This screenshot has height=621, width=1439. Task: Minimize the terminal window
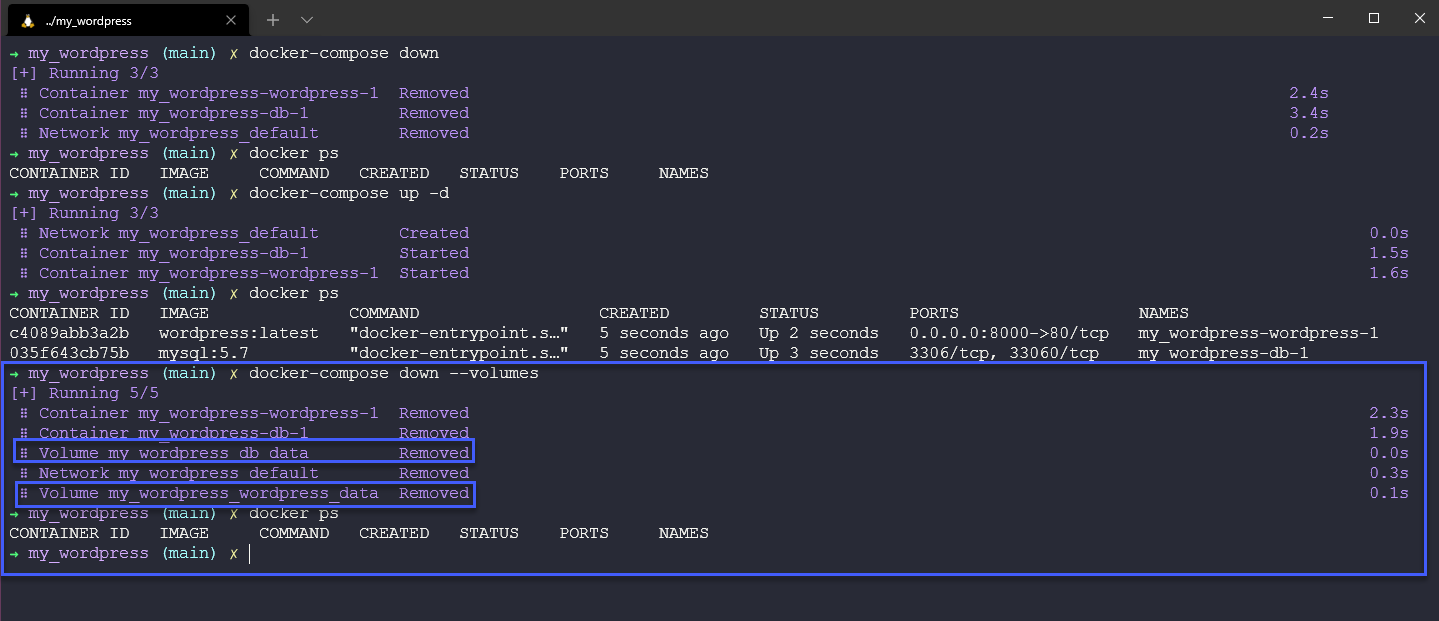click(x=1328, y=18)
